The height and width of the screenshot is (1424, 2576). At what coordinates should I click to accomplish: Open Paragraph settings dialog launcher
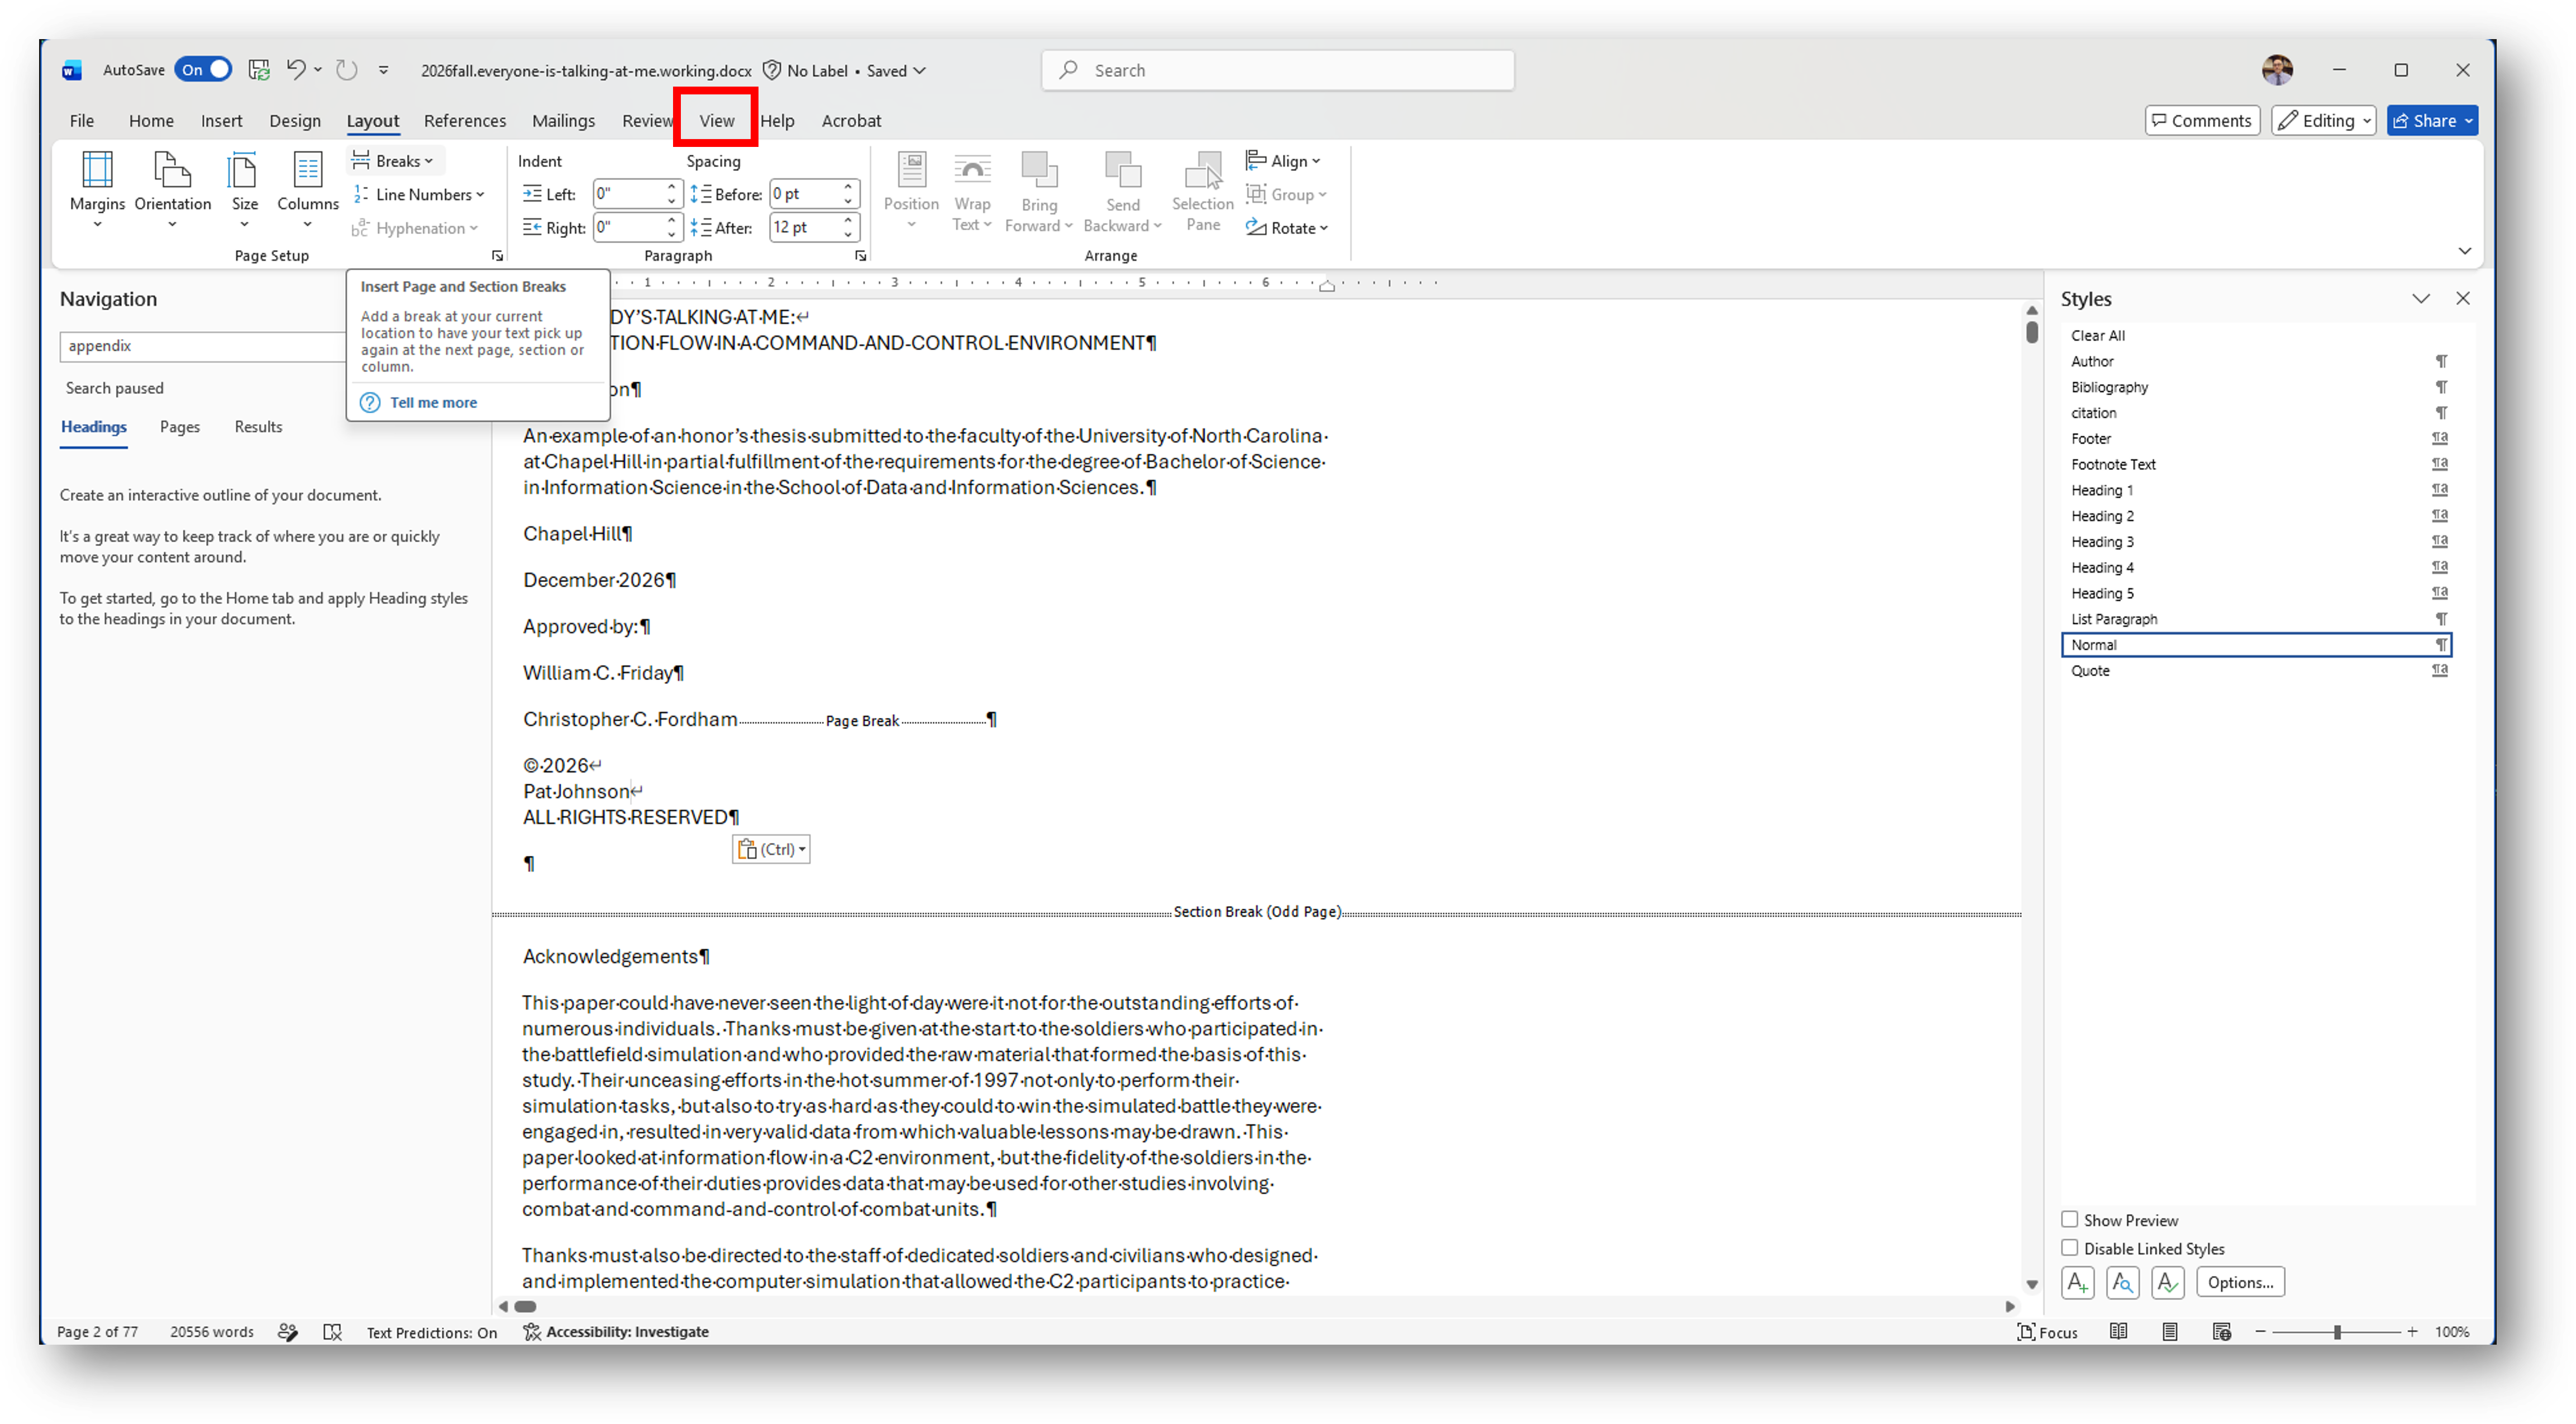(860, 256)
